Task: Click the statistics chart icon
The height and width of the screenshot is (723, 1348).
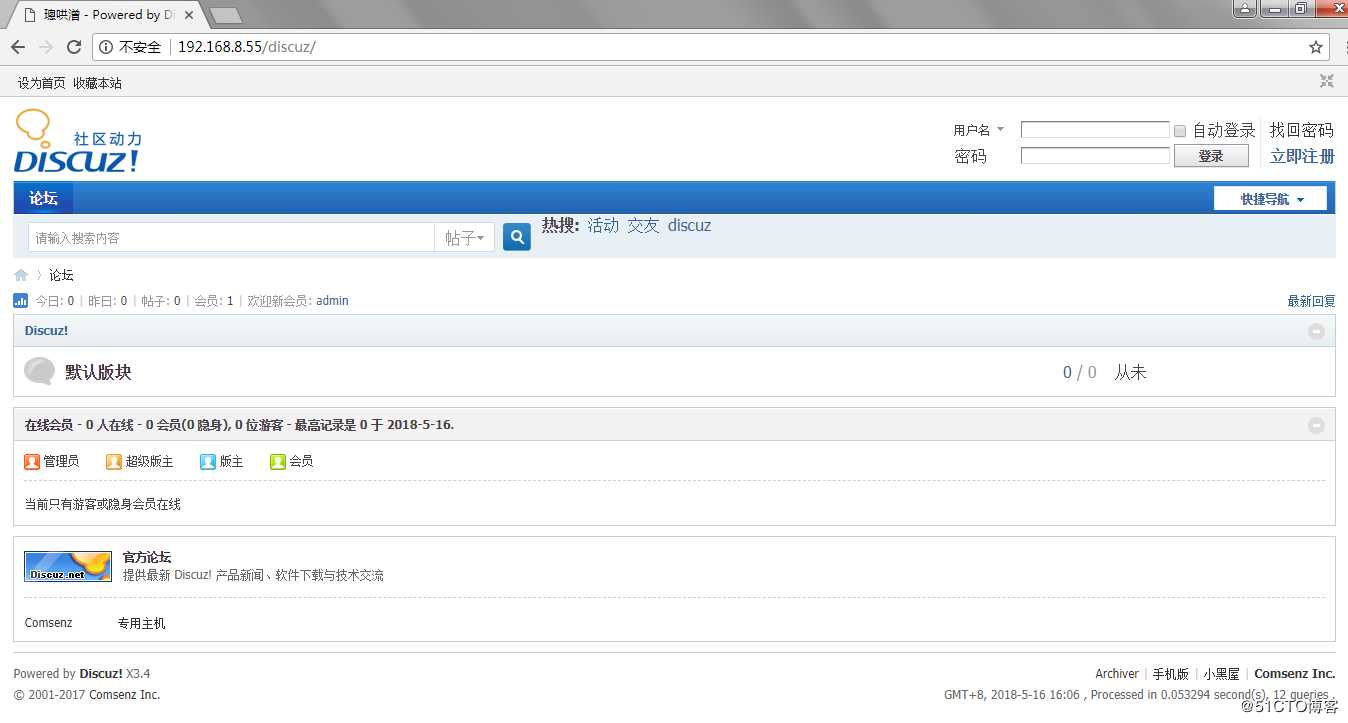Action: point(21,300)
